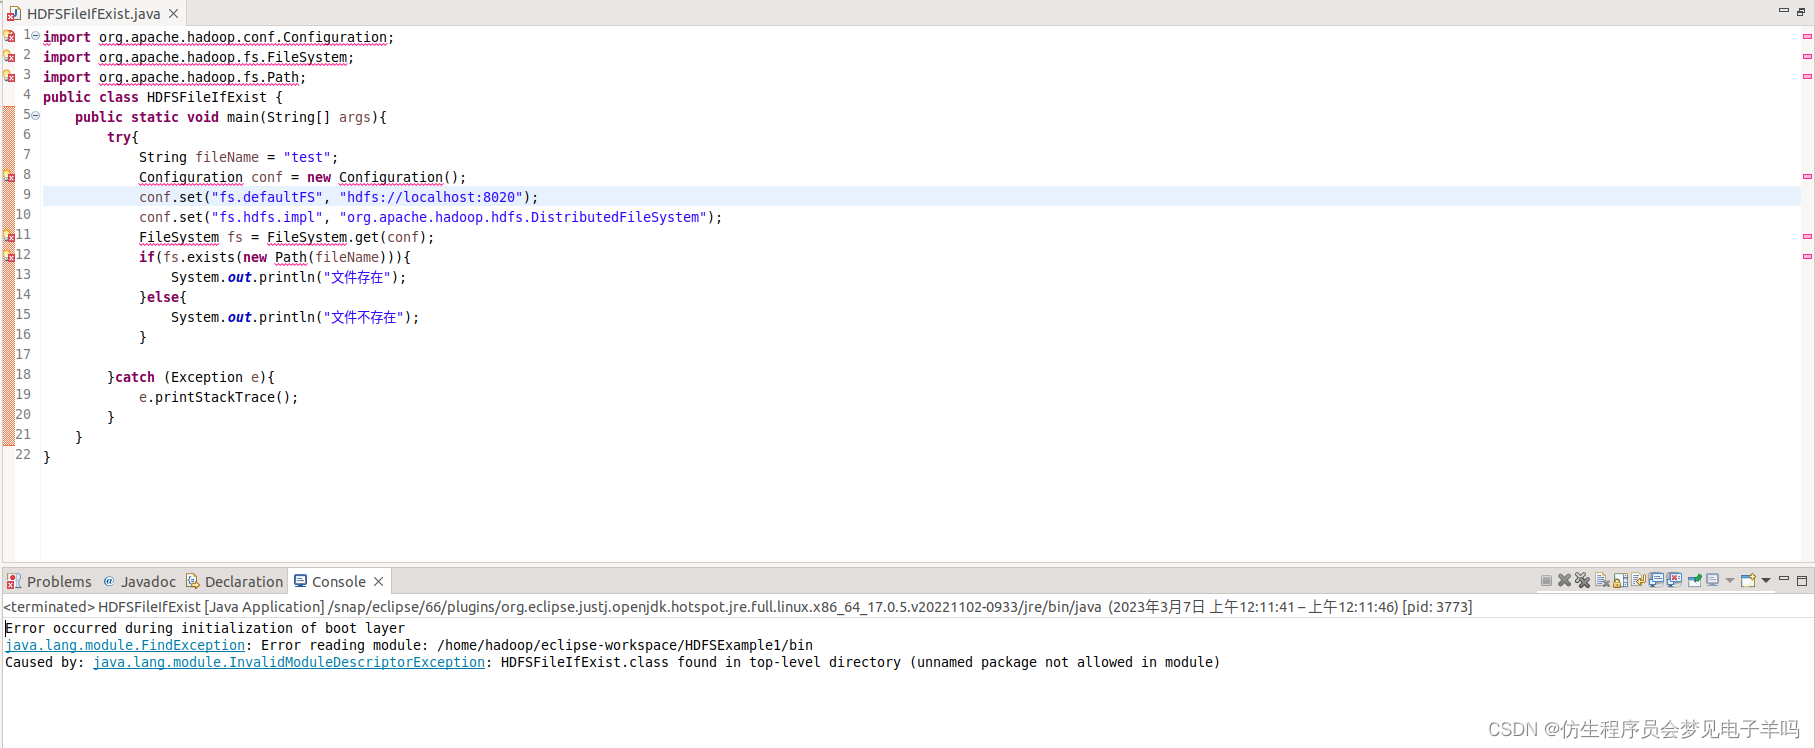1815x748 pixels.
Task: Click "Error occurred during initialization of boot layer"
Action: click(x=205, y=628)
